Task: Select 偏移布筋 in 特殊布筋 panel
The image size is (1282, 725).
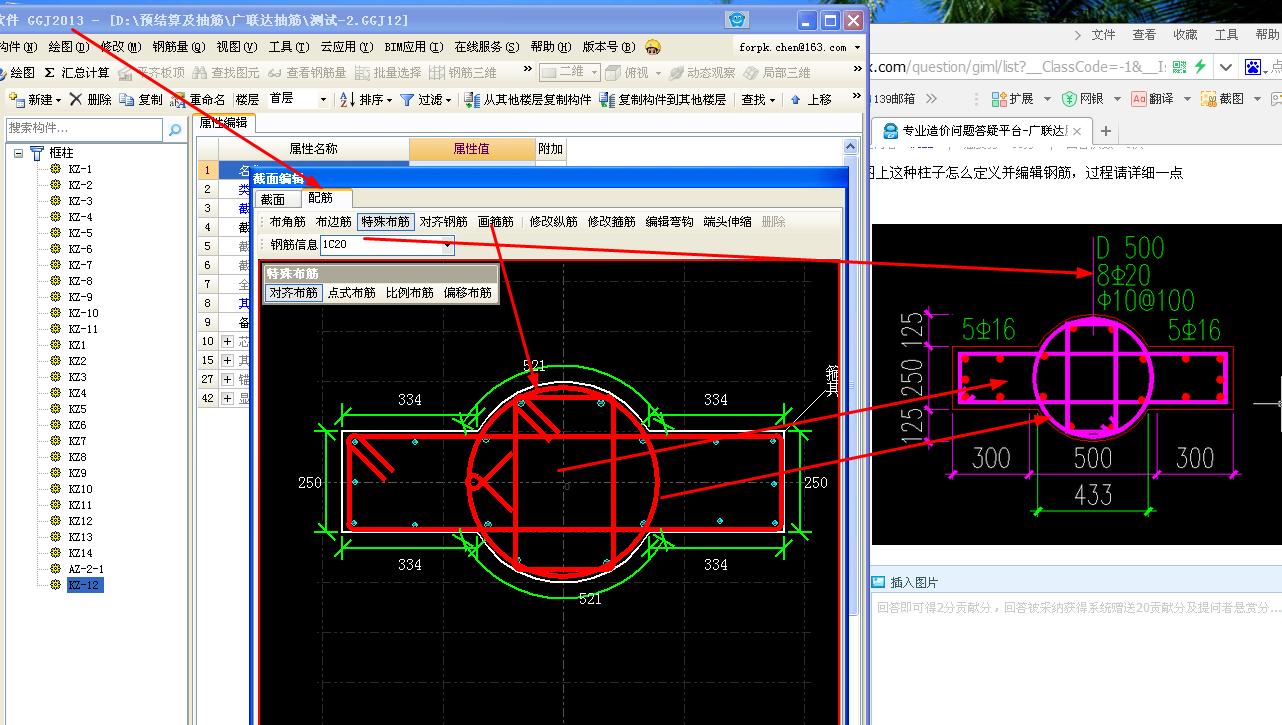Action: tap(468, 293)
